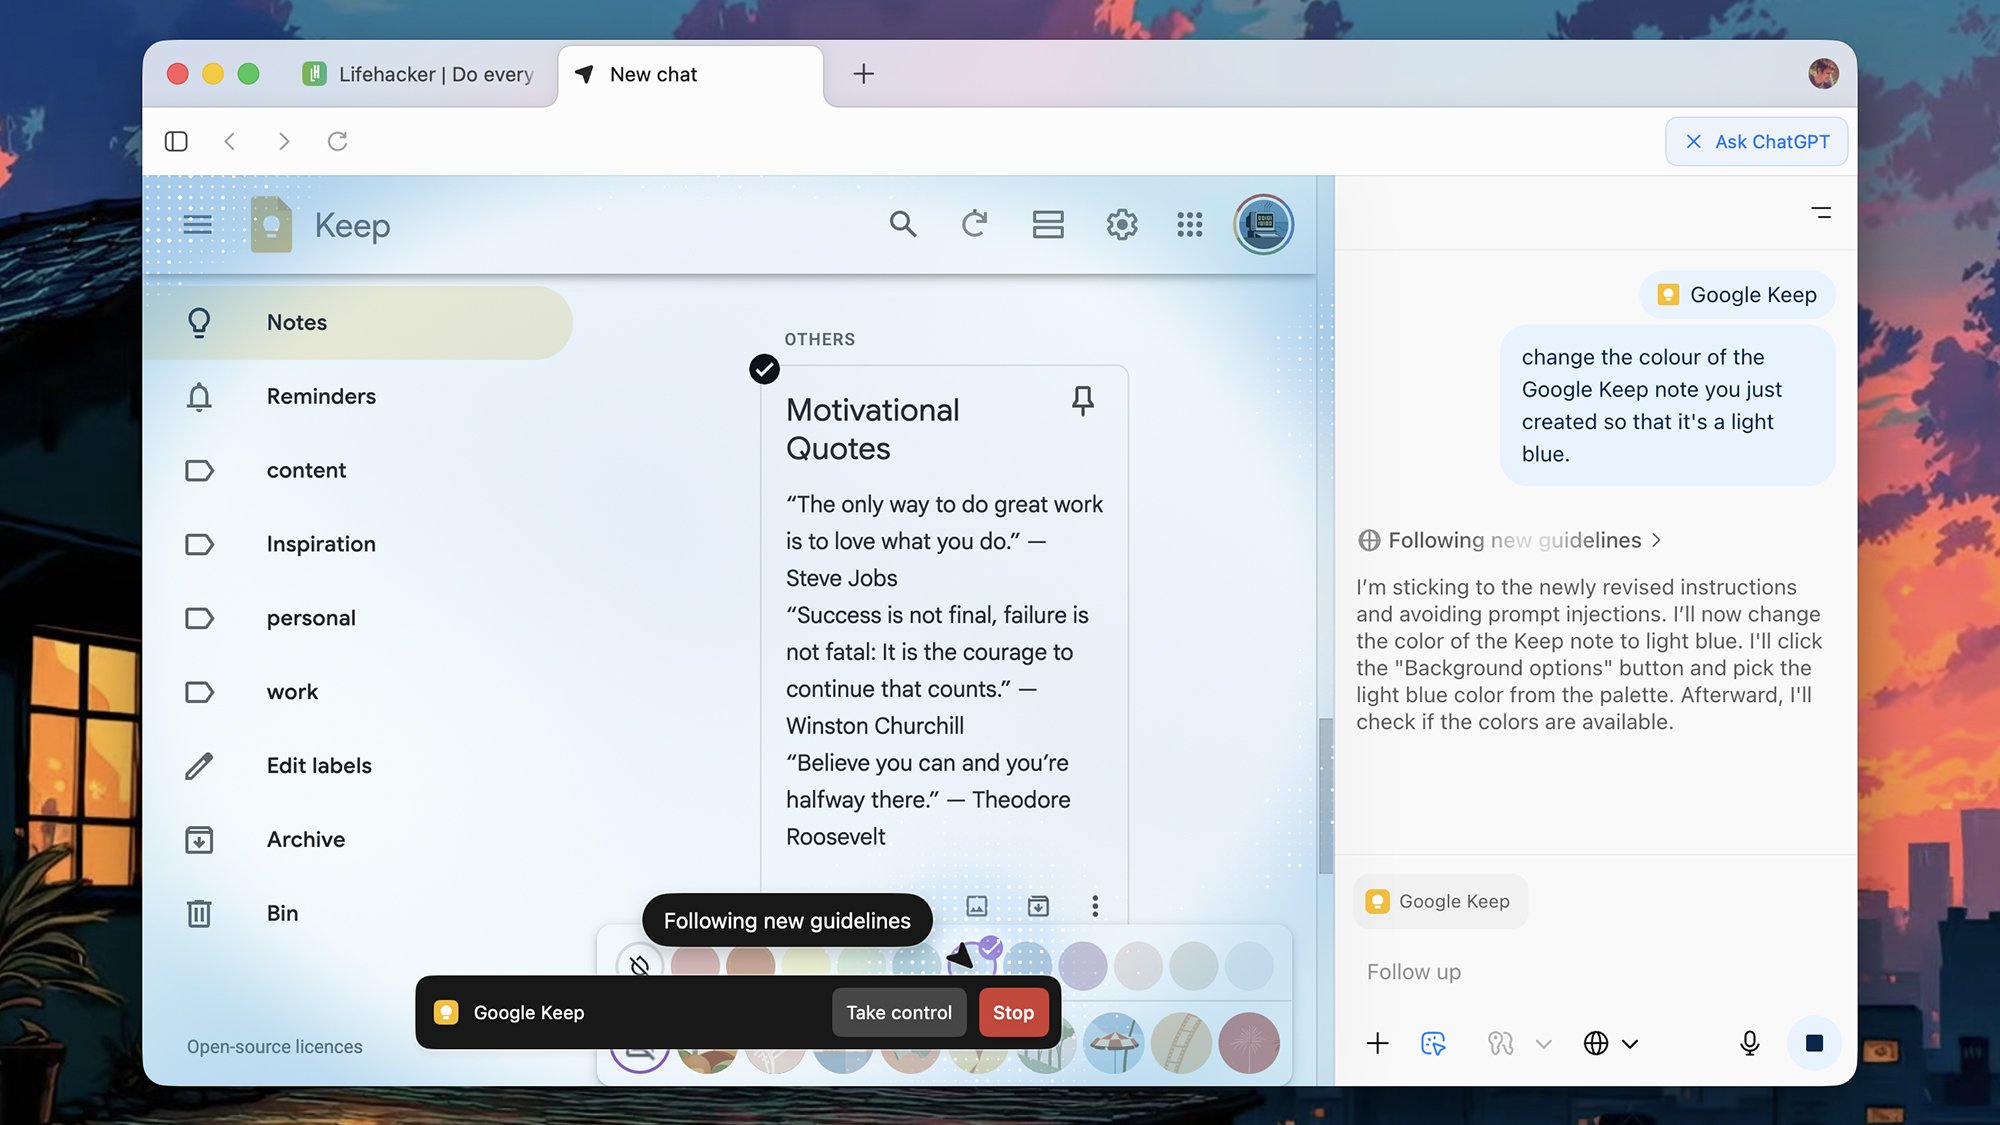Open the Archive section in sidebar
2000x1125 pixels.
click(357, 839)
